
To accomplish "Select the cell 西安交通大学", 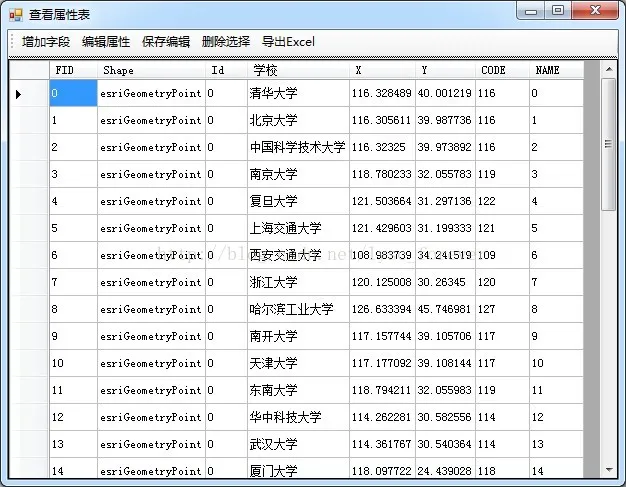I will (298, 255).
